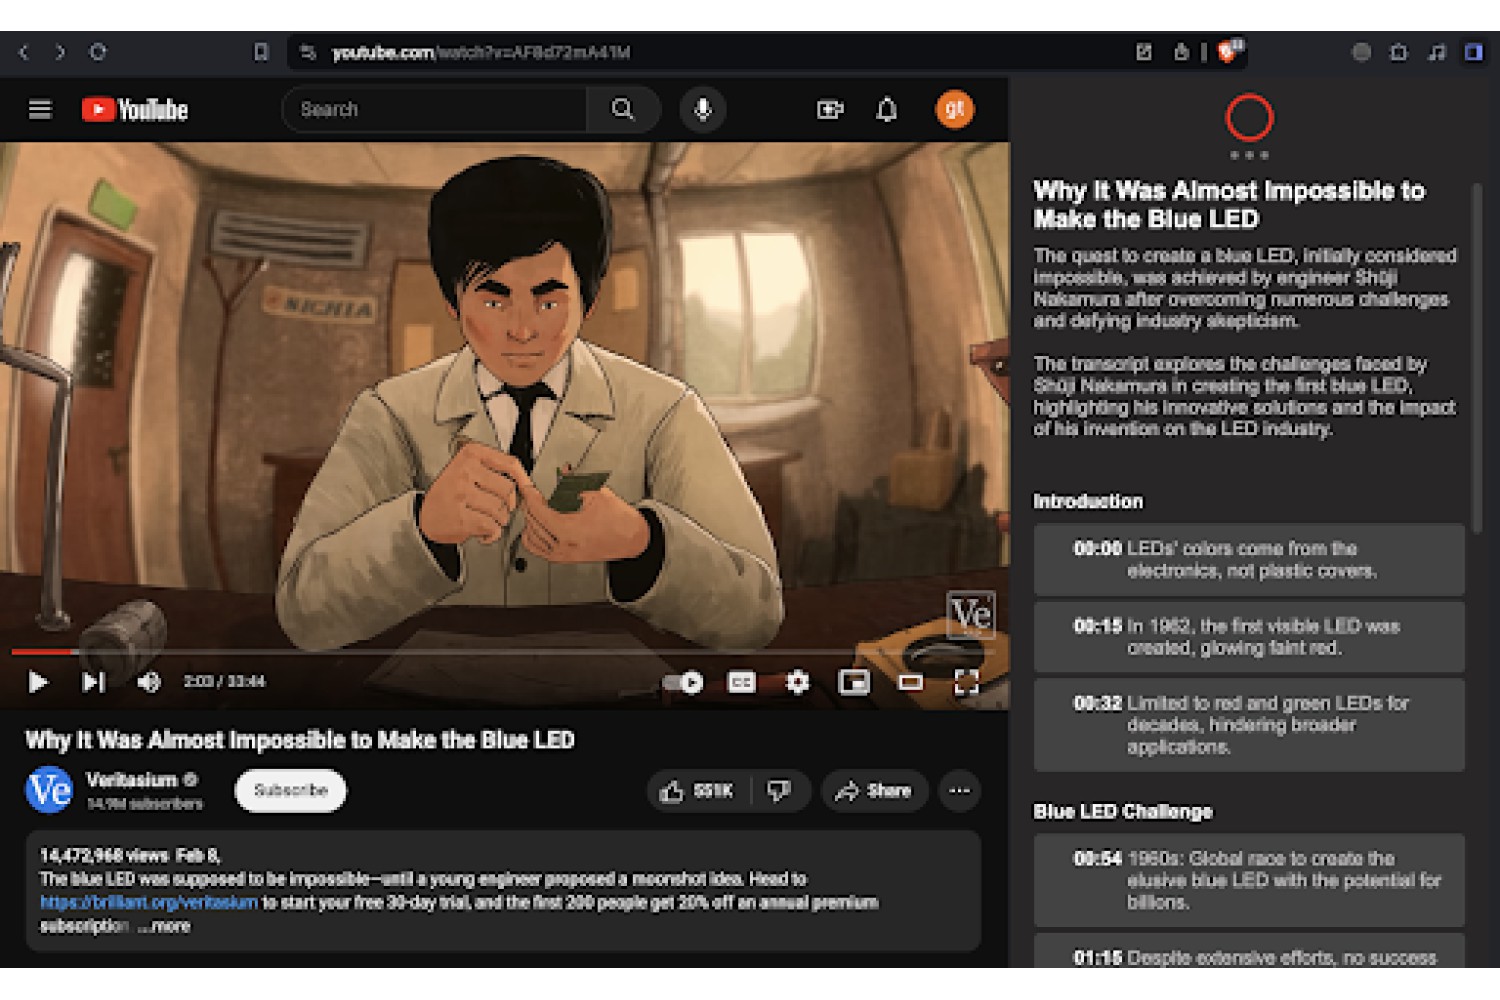Go back in browser history

pos(24,52)
